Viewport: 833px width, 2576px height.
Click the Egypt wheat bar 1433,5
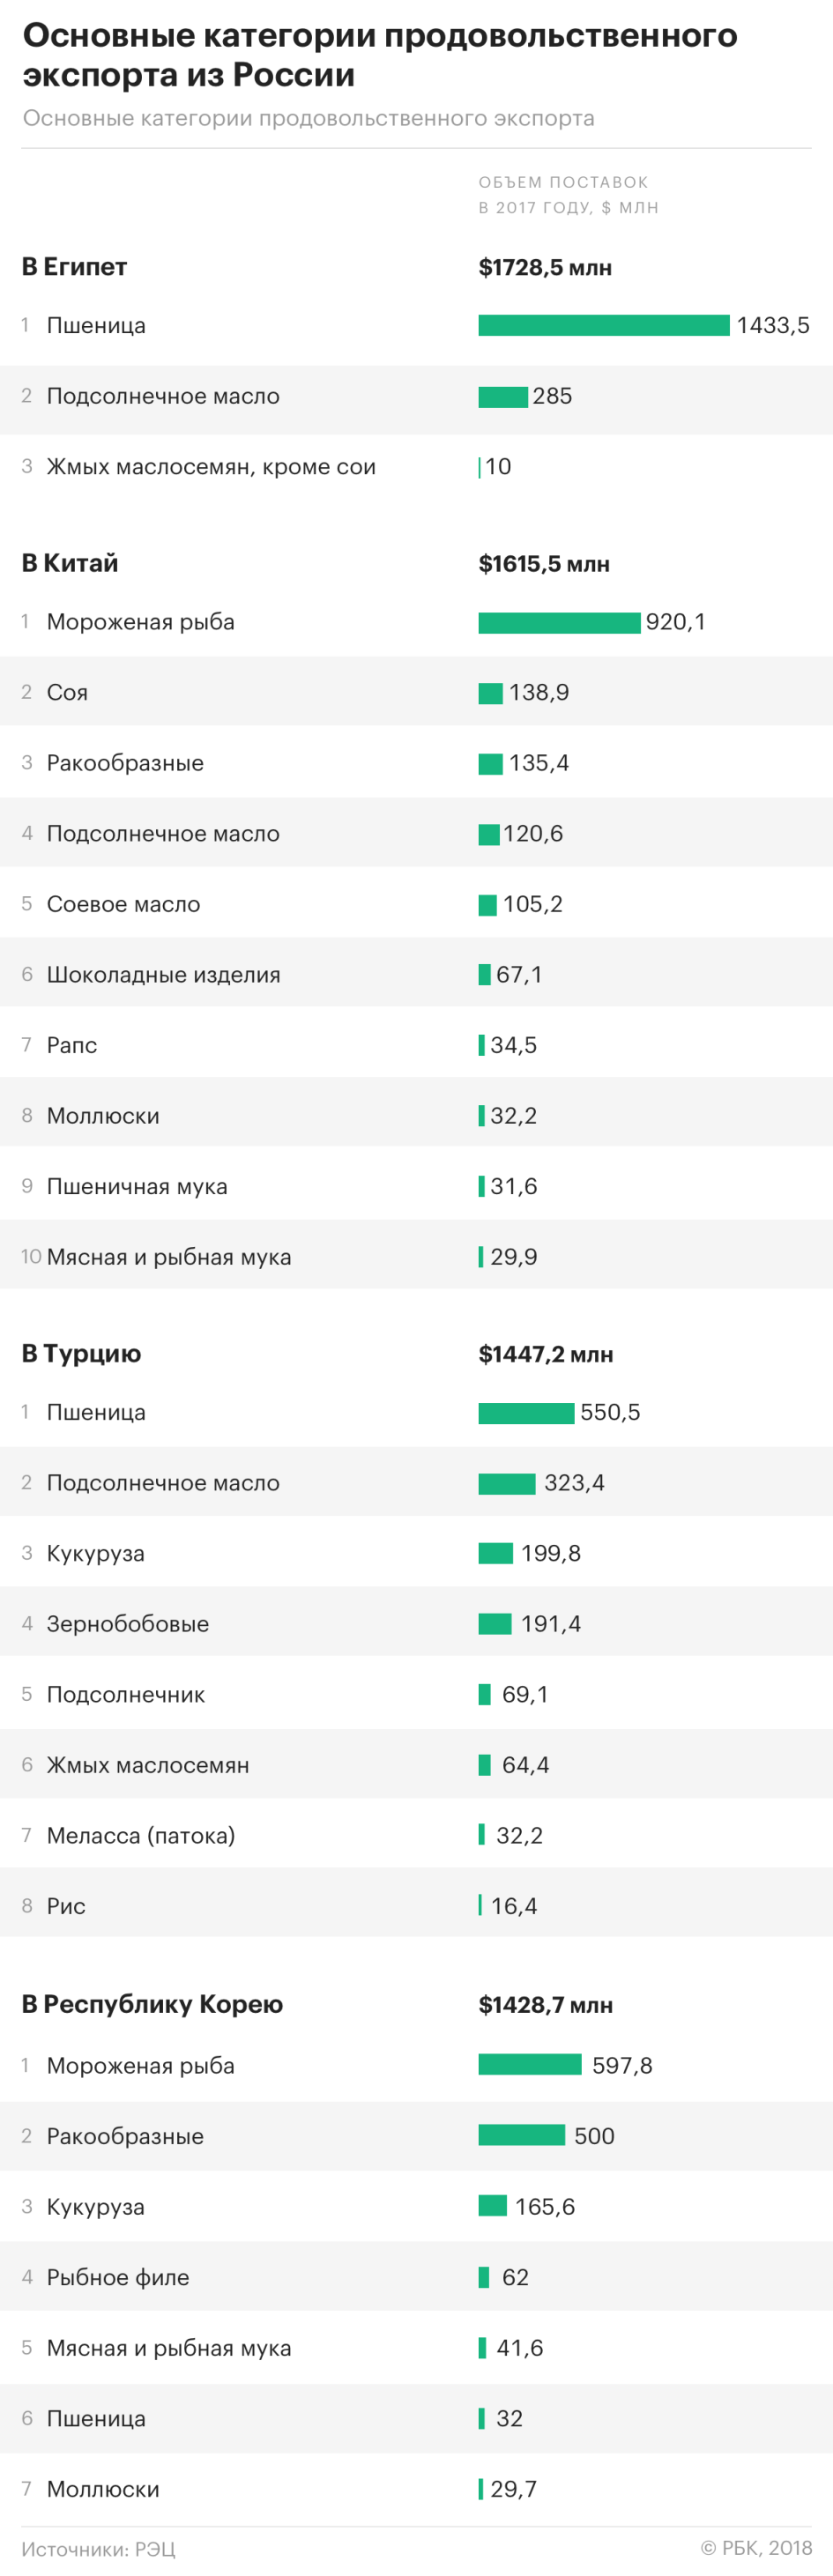click(604, 325)
